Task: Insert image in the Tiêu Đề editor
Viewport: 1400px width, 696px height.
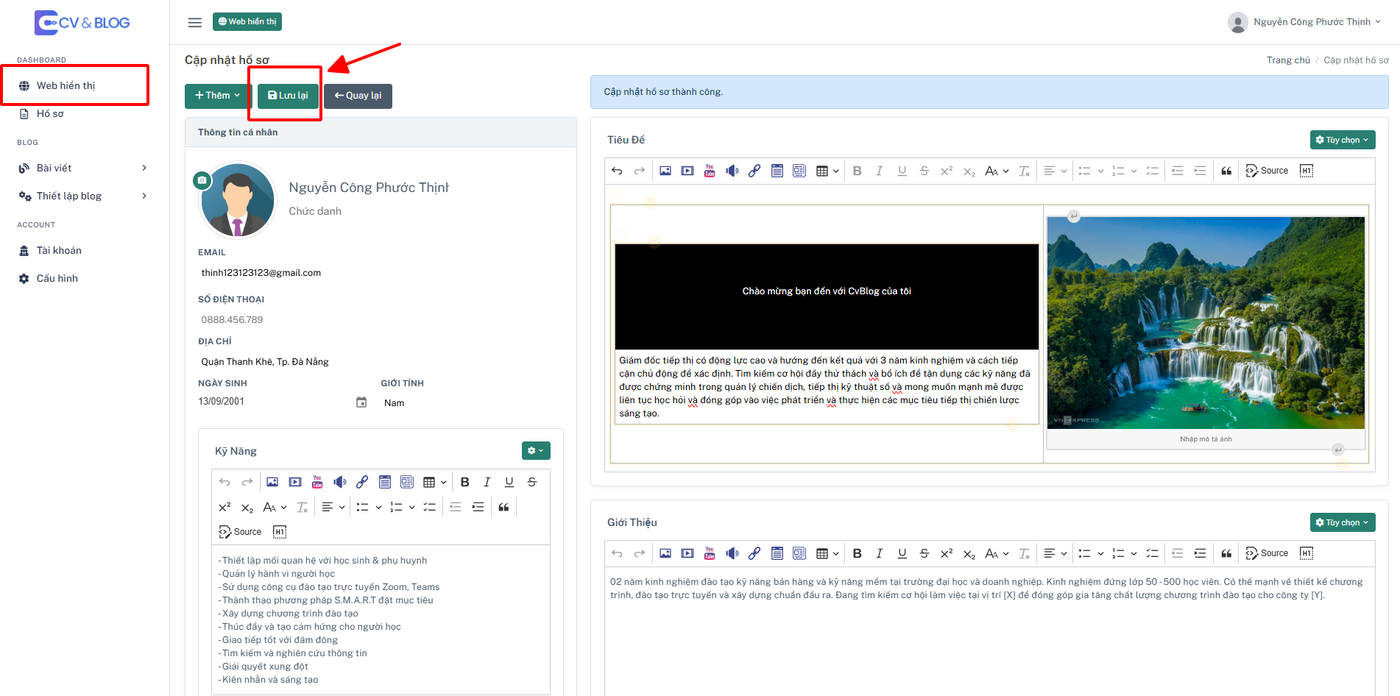Action: [x=665, y=171]
